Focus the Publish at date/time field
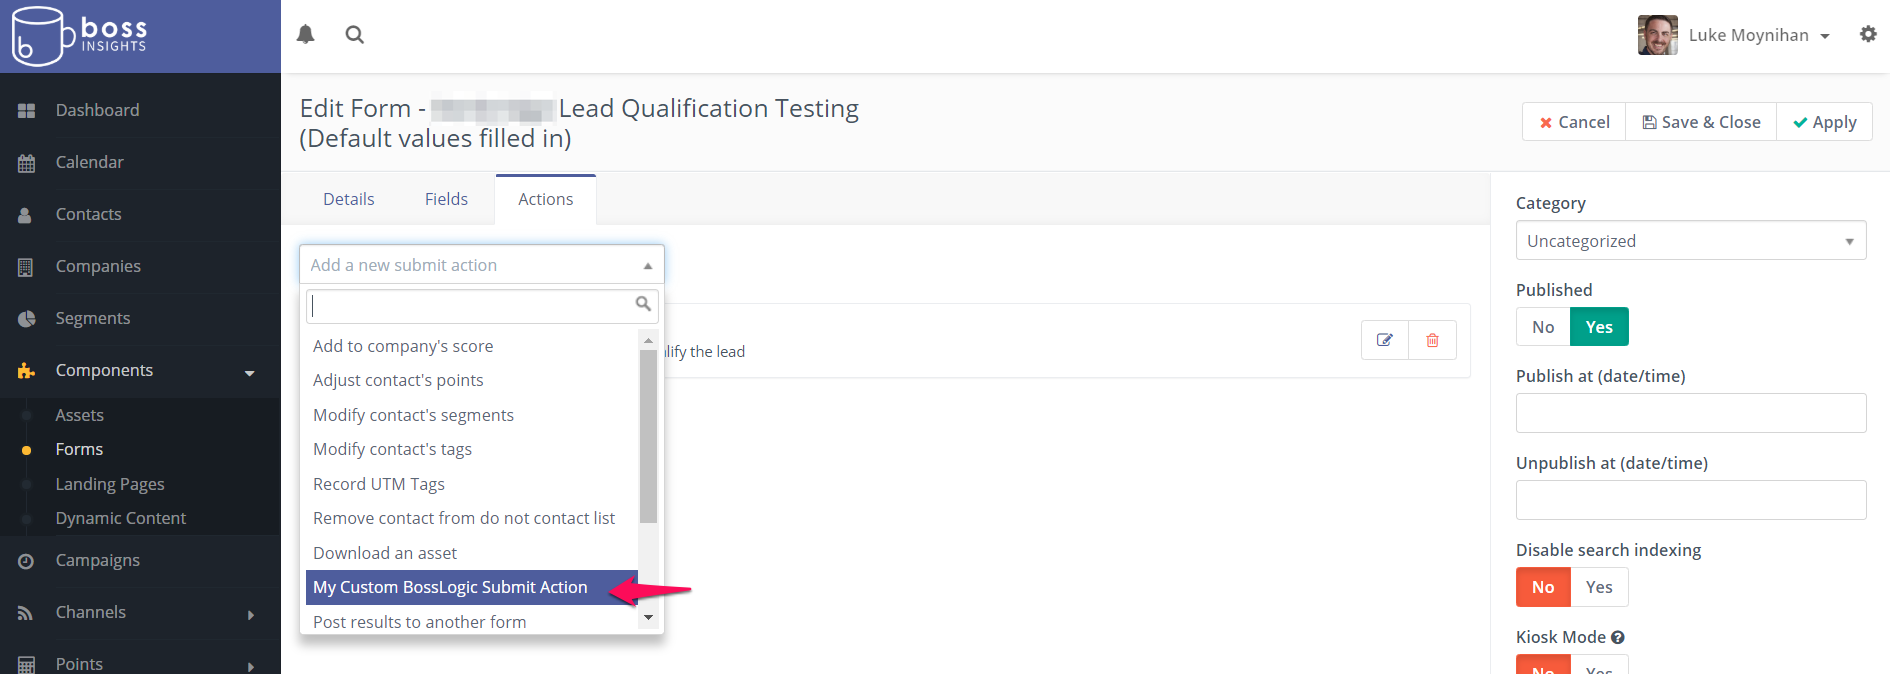1890x674 pixels. pyautogui.click(x=1690, y=413)
